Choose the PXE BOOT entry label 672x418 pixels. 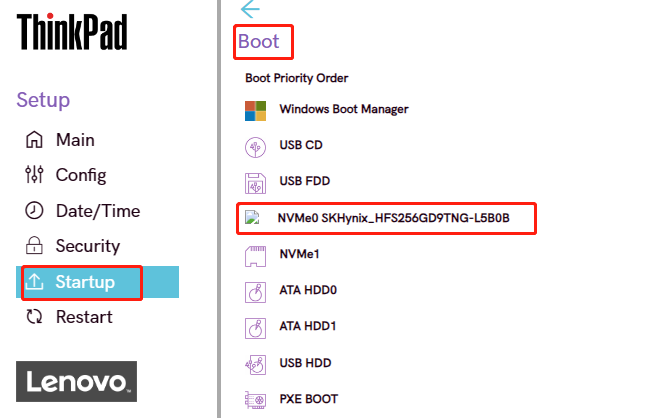308,399
